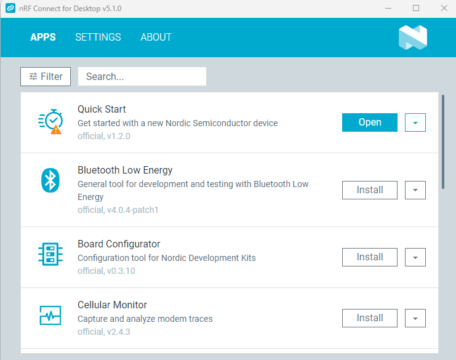Click the Quick Start stopwatch icon
Image resolution: width=456 pixels, height=360 pixels.
tap(50, 121)
